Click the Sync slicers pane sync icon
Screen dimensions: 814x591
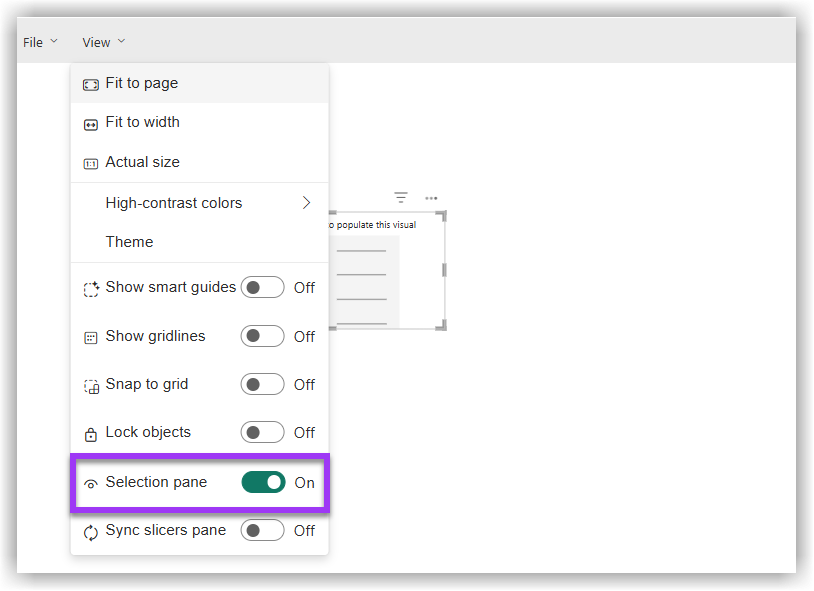(90, 531)
